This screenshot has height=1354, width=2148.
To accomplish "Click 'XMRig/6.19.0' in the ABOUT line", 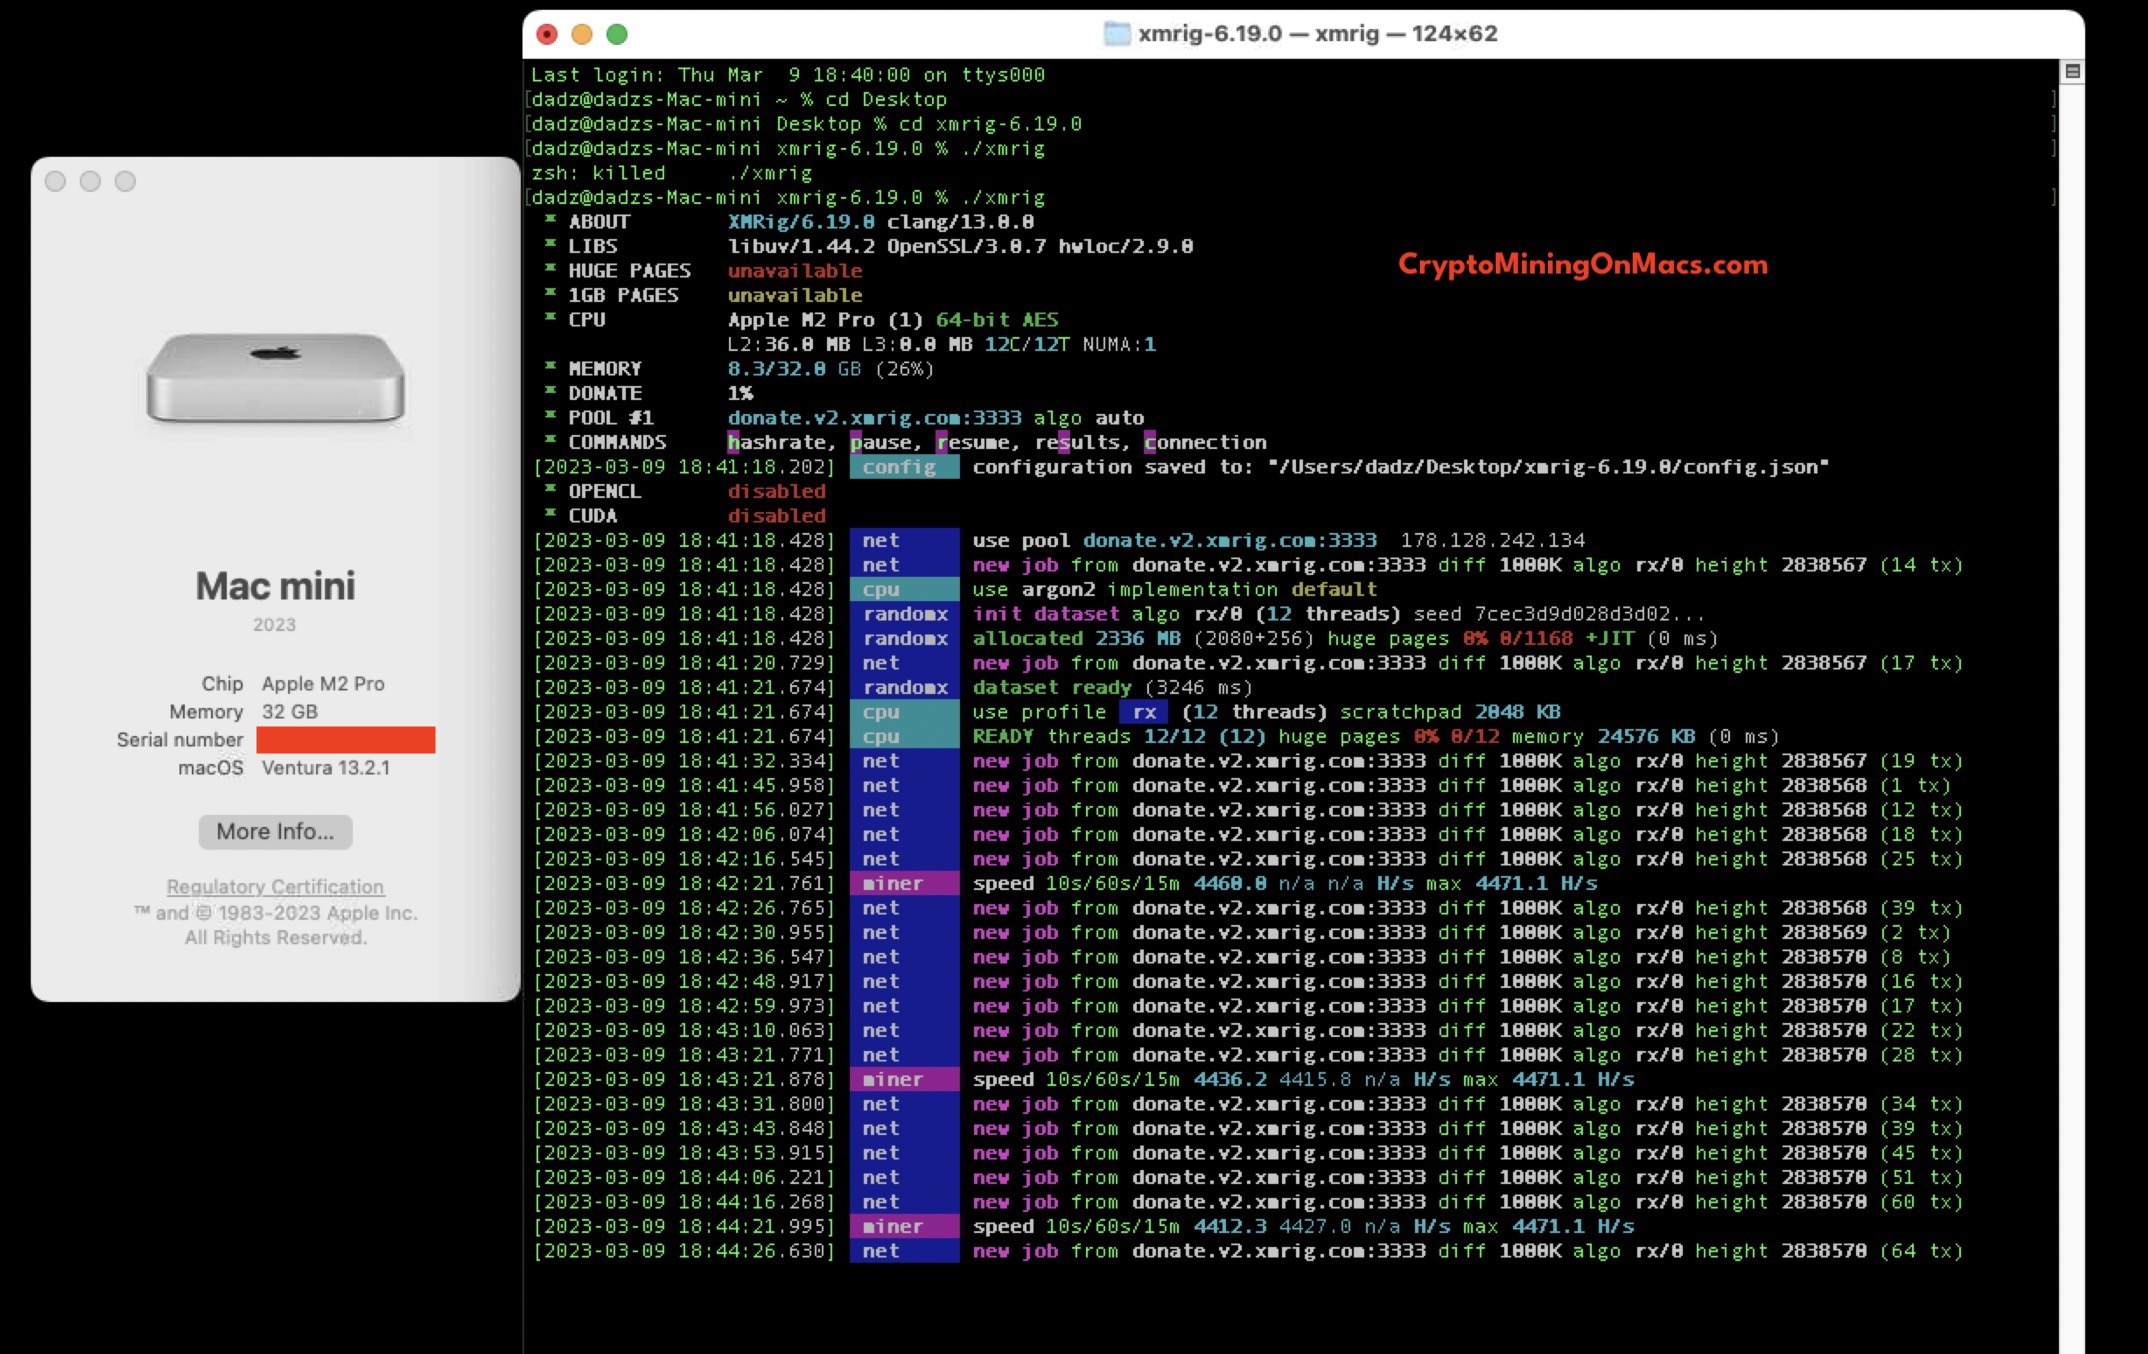I will (x=801, y=222).
